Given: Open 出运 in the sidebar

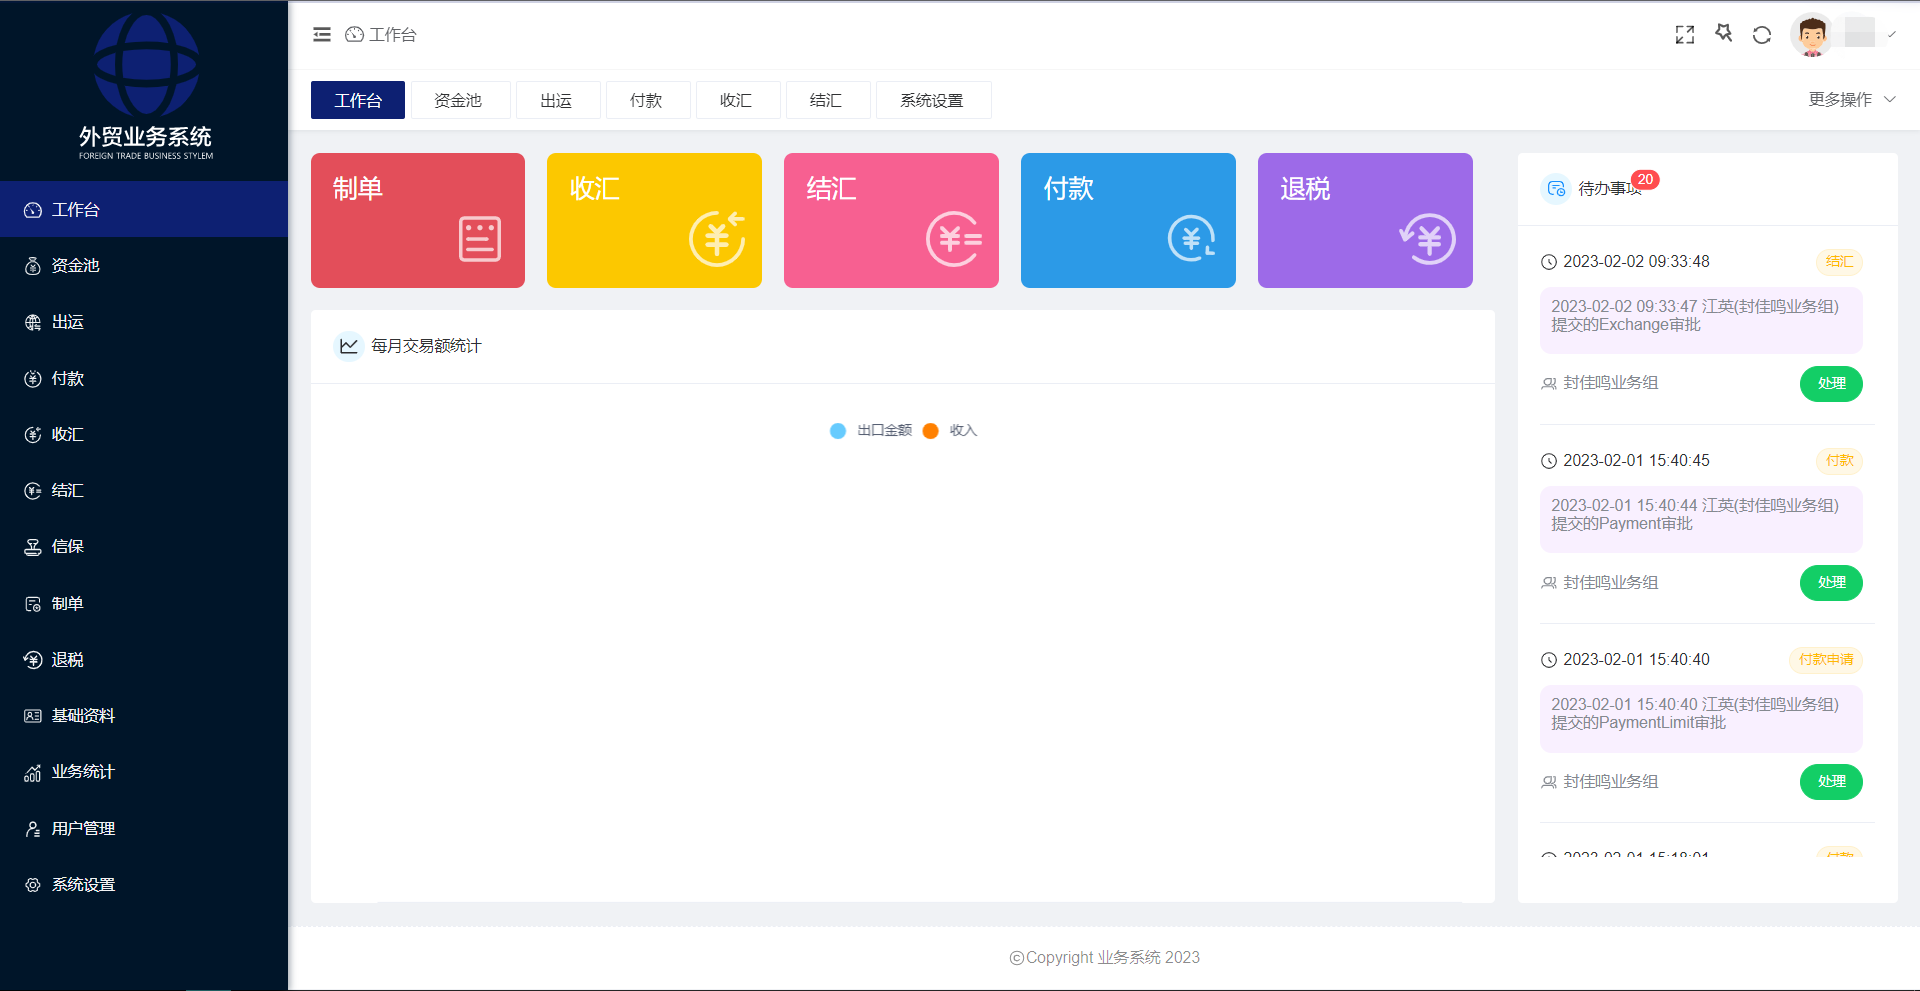Looking at the screenshot, I should tap(144, 322).
